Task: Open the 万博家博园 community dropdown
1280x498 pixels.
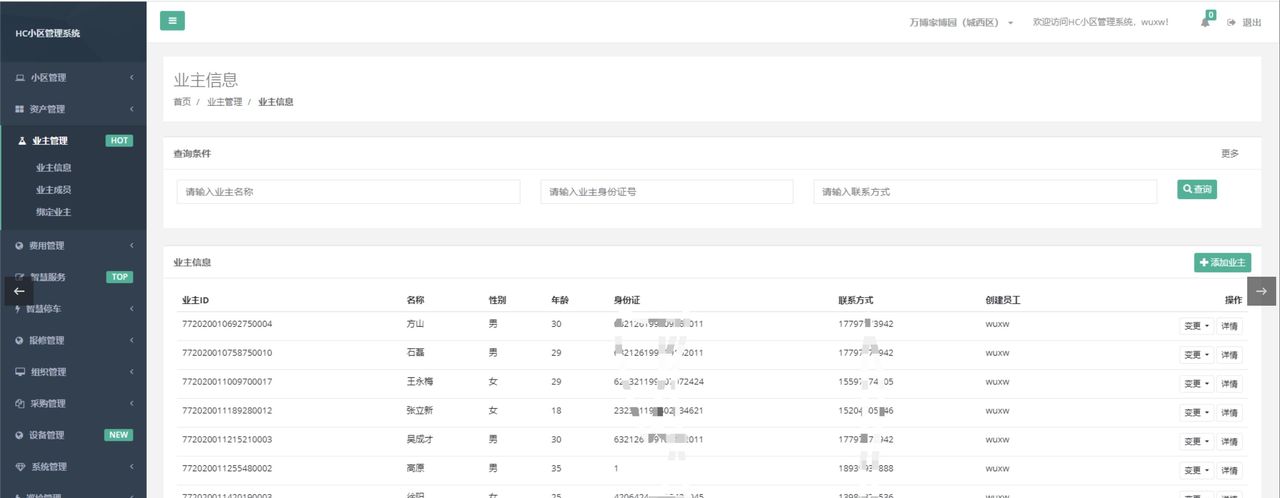Action: click(x=961, y=22)
